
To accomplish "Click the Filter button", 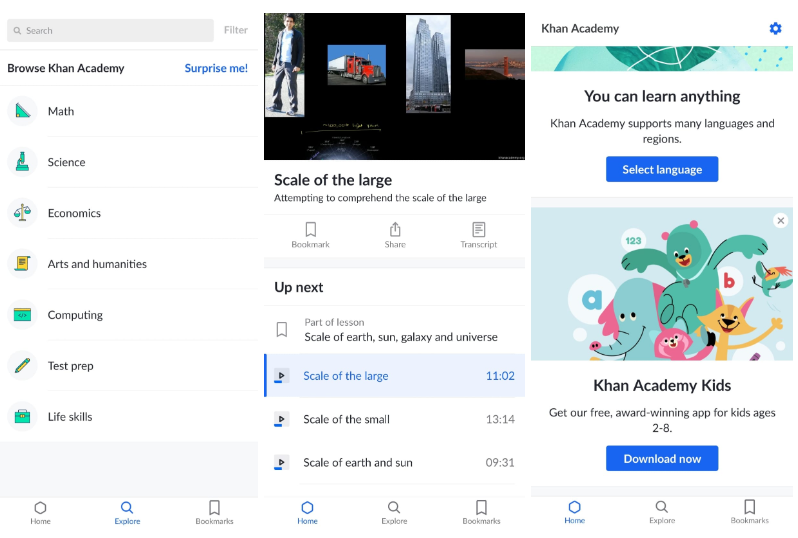I will click(x=236, y=30).
